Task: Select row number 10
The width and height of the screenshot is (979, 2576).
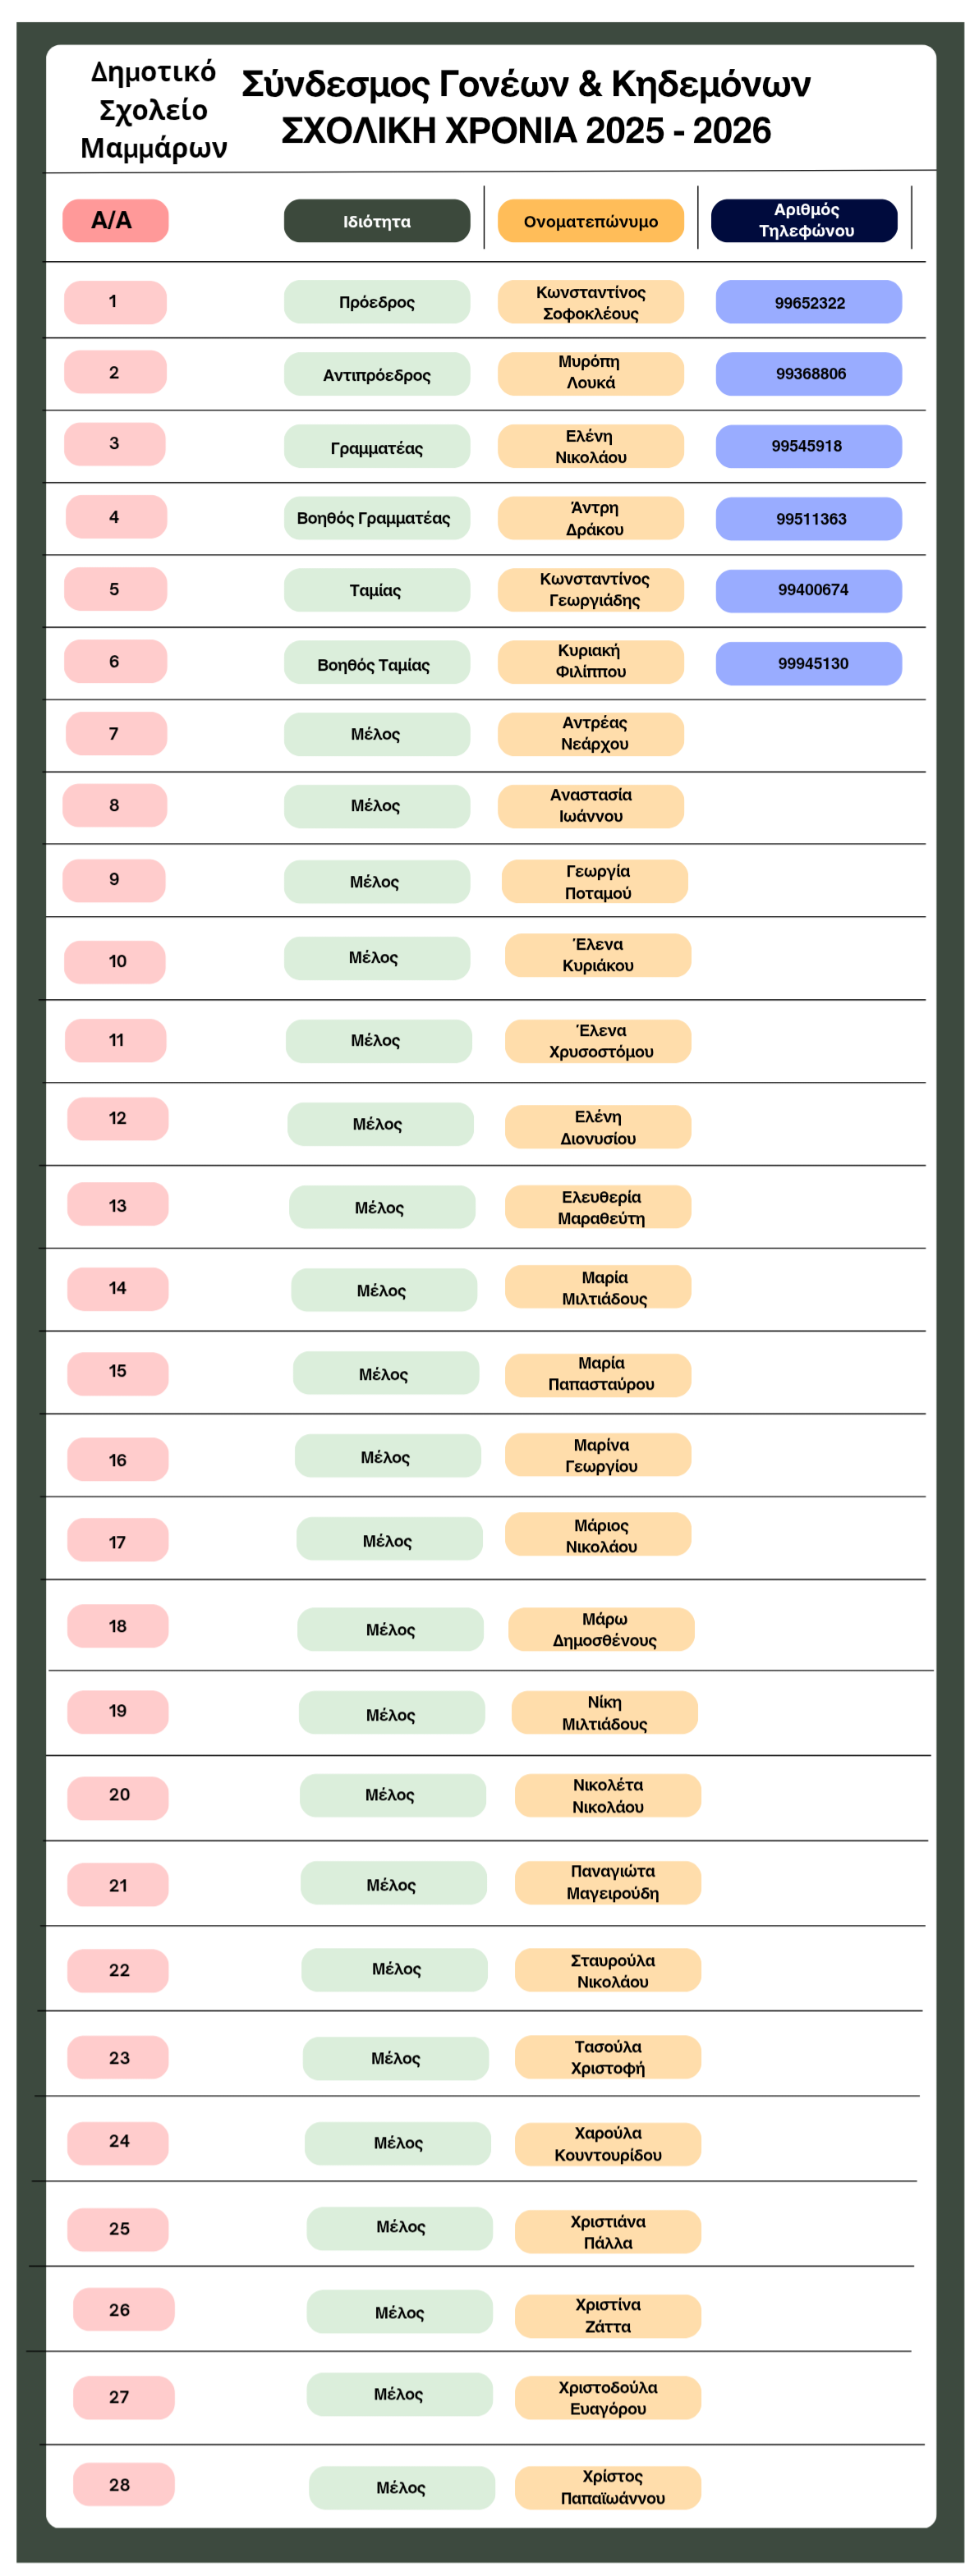Action: pos(115,962)
